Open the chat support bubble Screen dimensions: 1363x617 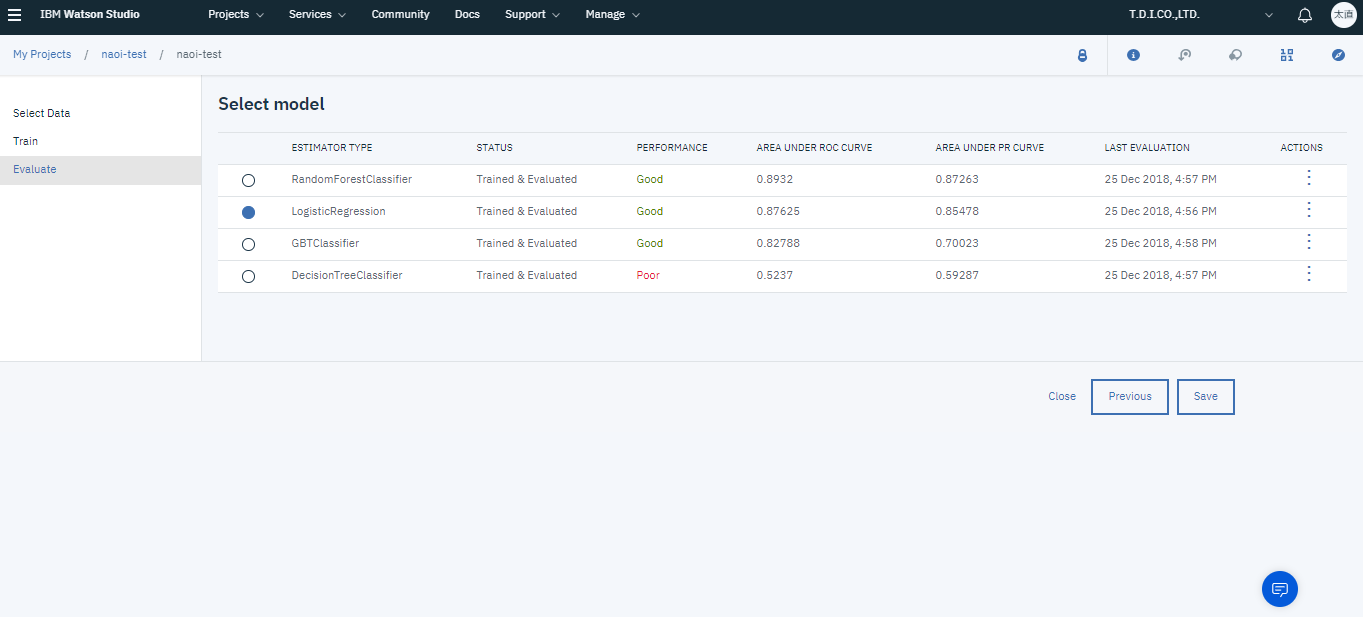tap(1279, 589)
